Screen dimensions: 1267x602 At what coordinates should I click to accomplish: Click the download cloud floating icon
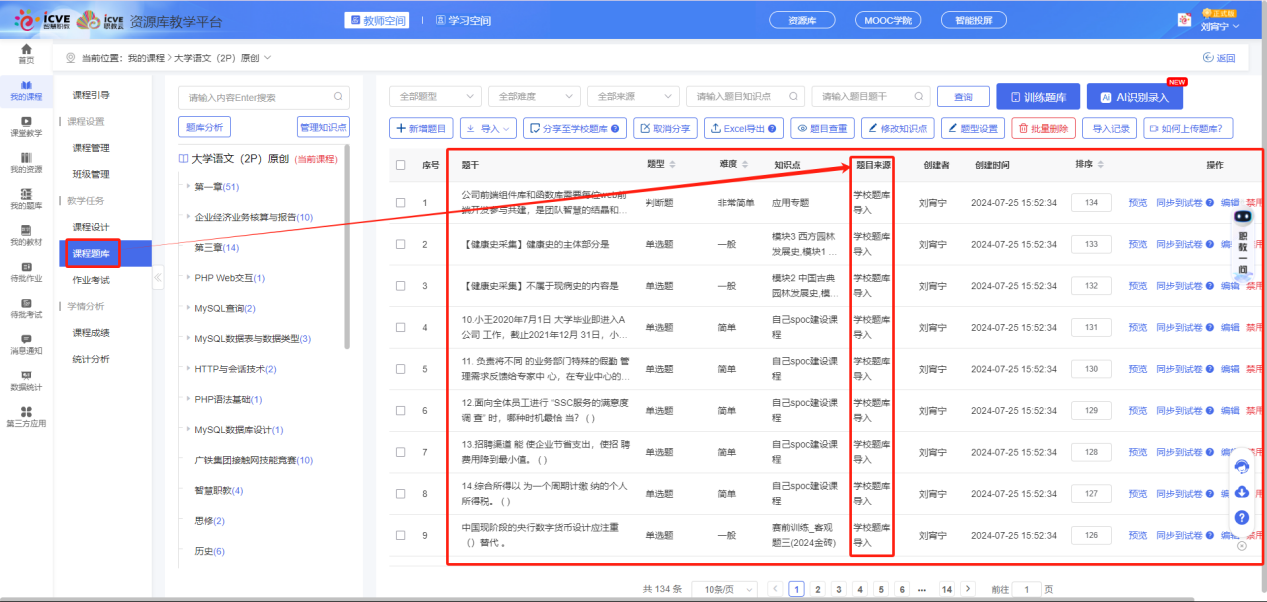1241,492
